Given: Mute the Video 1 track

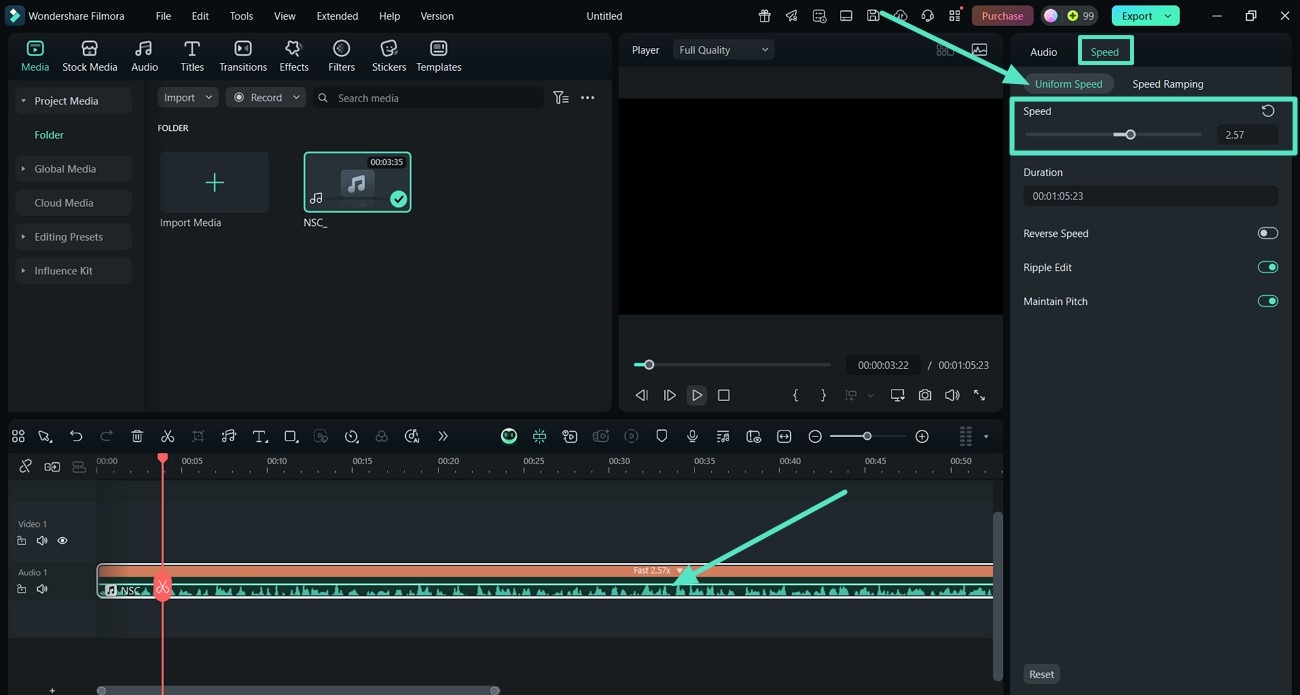Looking at the screenshot, I should 42,541.
